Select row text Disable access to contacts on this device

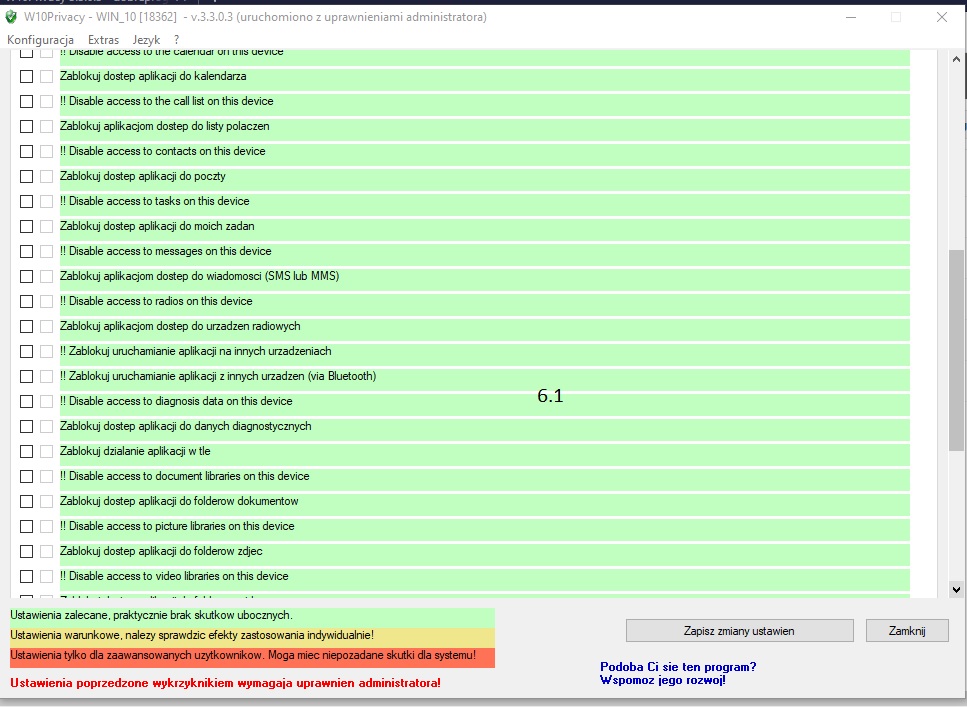coord(163,151)
